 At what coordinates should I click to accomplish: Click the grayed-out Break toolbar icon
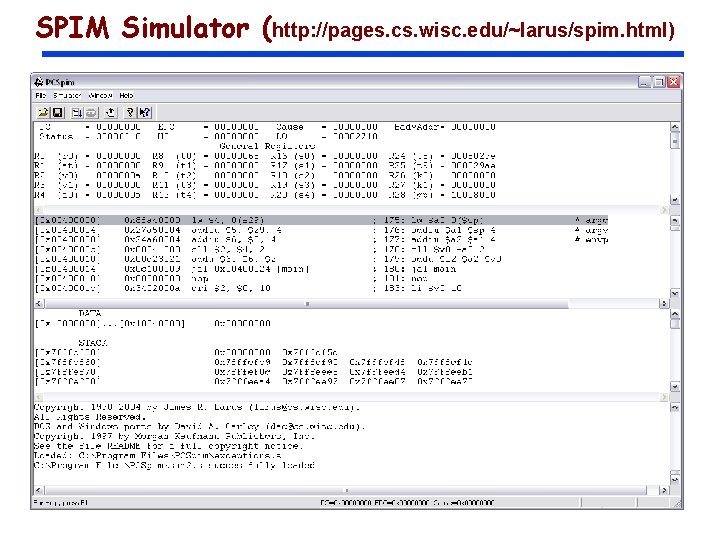click(x=91, y=112)
